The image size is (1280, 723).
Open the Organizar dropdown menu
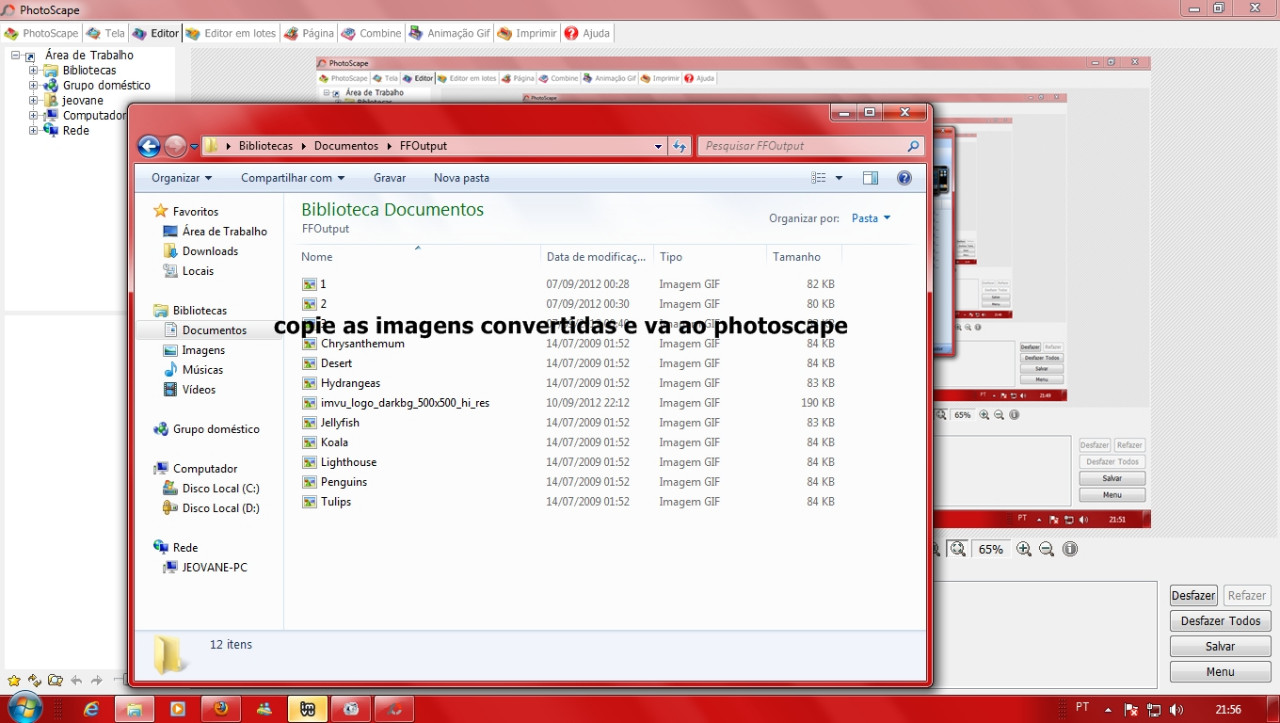[181, 178]
